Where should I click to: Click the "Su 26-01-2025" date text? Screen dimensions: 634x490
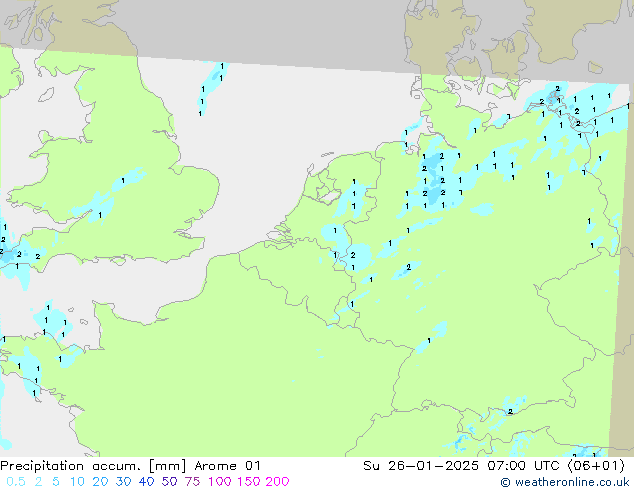pyautogui.click(x=421, y=466)
